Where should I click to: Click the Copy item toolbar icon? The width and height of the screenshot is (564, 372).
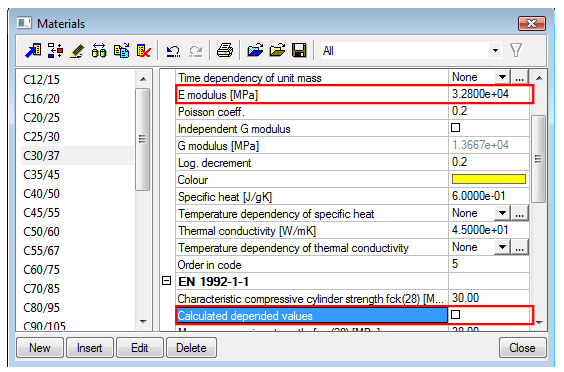click(x=122, y=51)
